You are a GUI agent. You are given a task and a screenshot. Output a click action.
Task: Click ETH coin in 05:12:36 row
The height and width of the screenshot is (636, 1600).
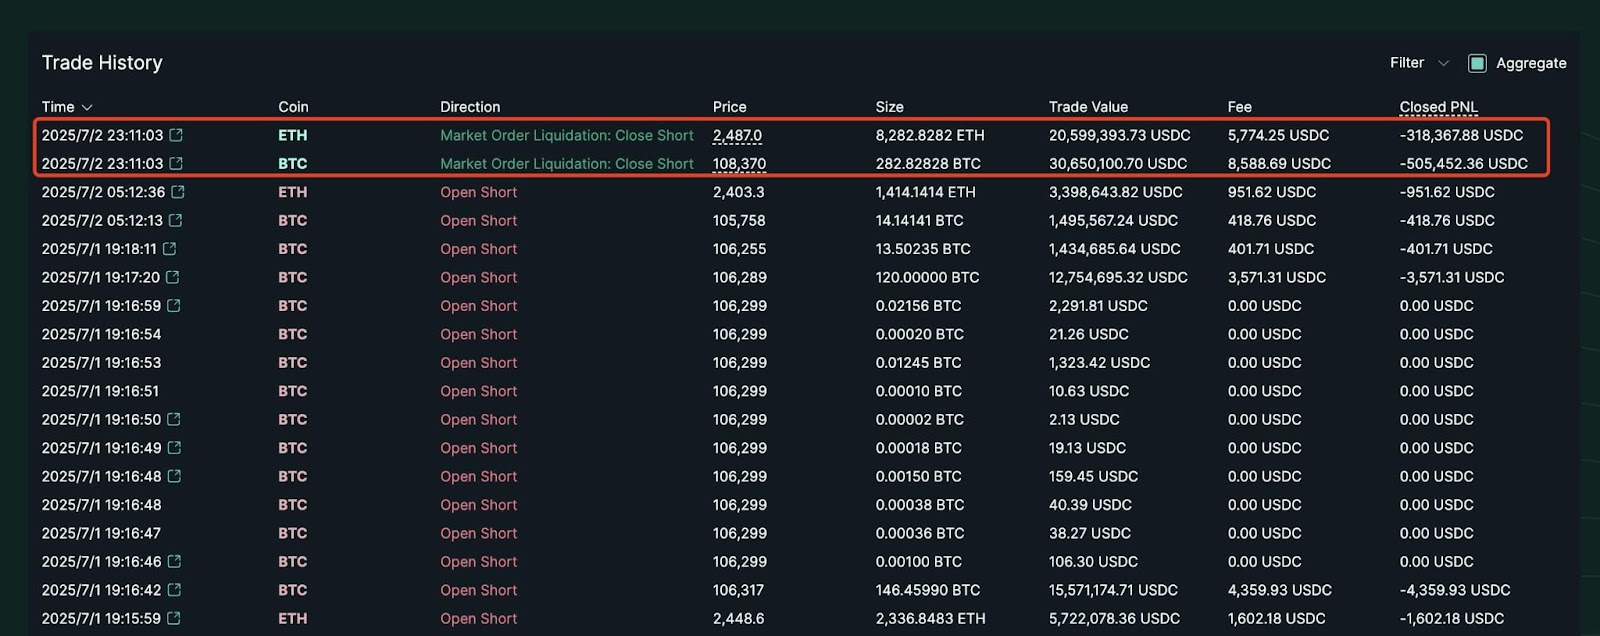[x=293, y=192]
